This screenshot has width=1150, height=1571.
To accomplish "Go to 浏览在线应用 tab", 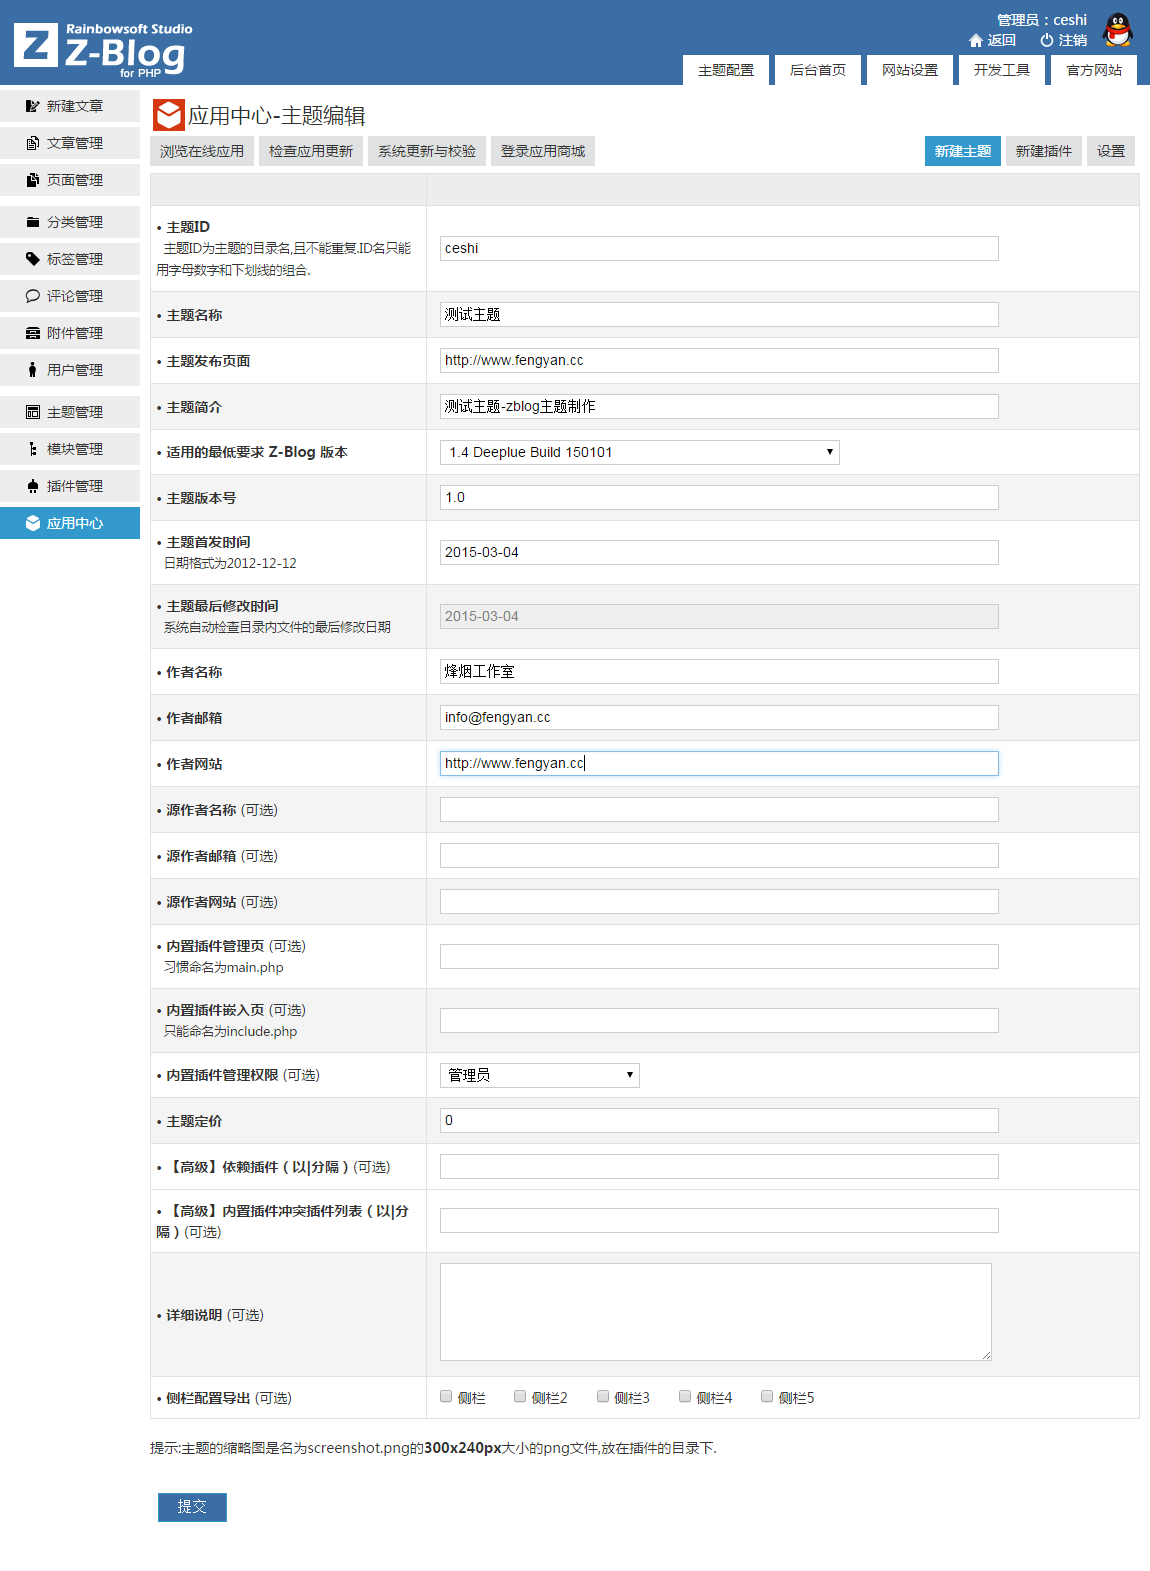I will click(x=202, y=151).
